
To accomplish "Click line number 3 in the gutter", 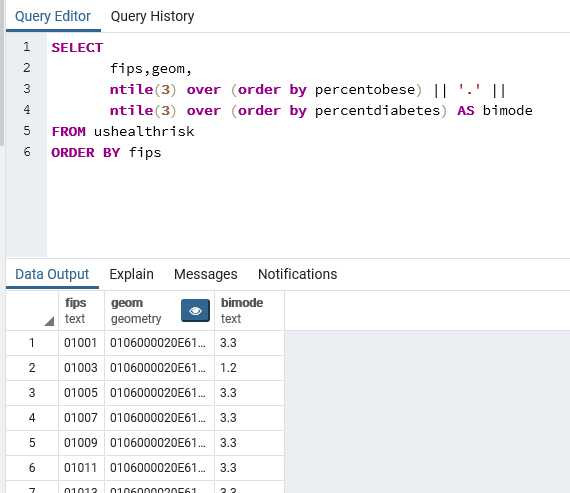I will click(x=27, y=89).
